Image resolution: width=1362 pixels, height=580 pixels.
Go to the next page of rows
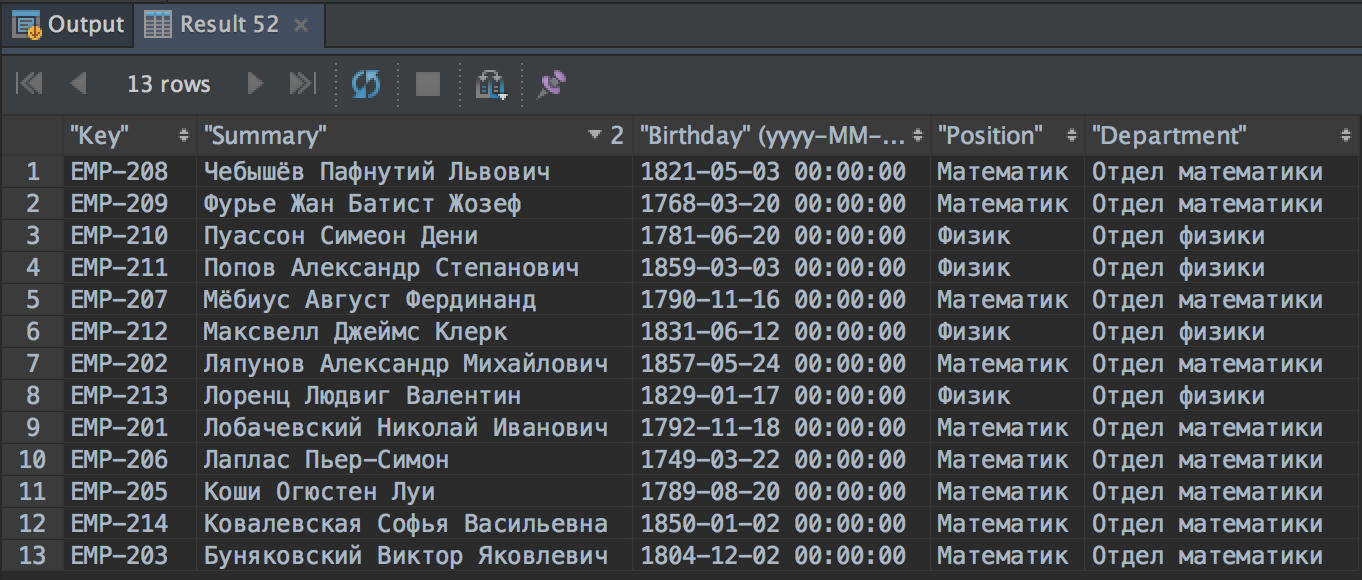click(257, 85)
